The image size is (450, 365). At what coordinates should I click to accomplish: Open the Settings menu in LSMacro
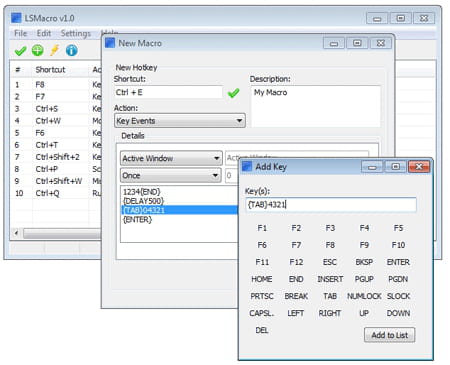[76, 33]
